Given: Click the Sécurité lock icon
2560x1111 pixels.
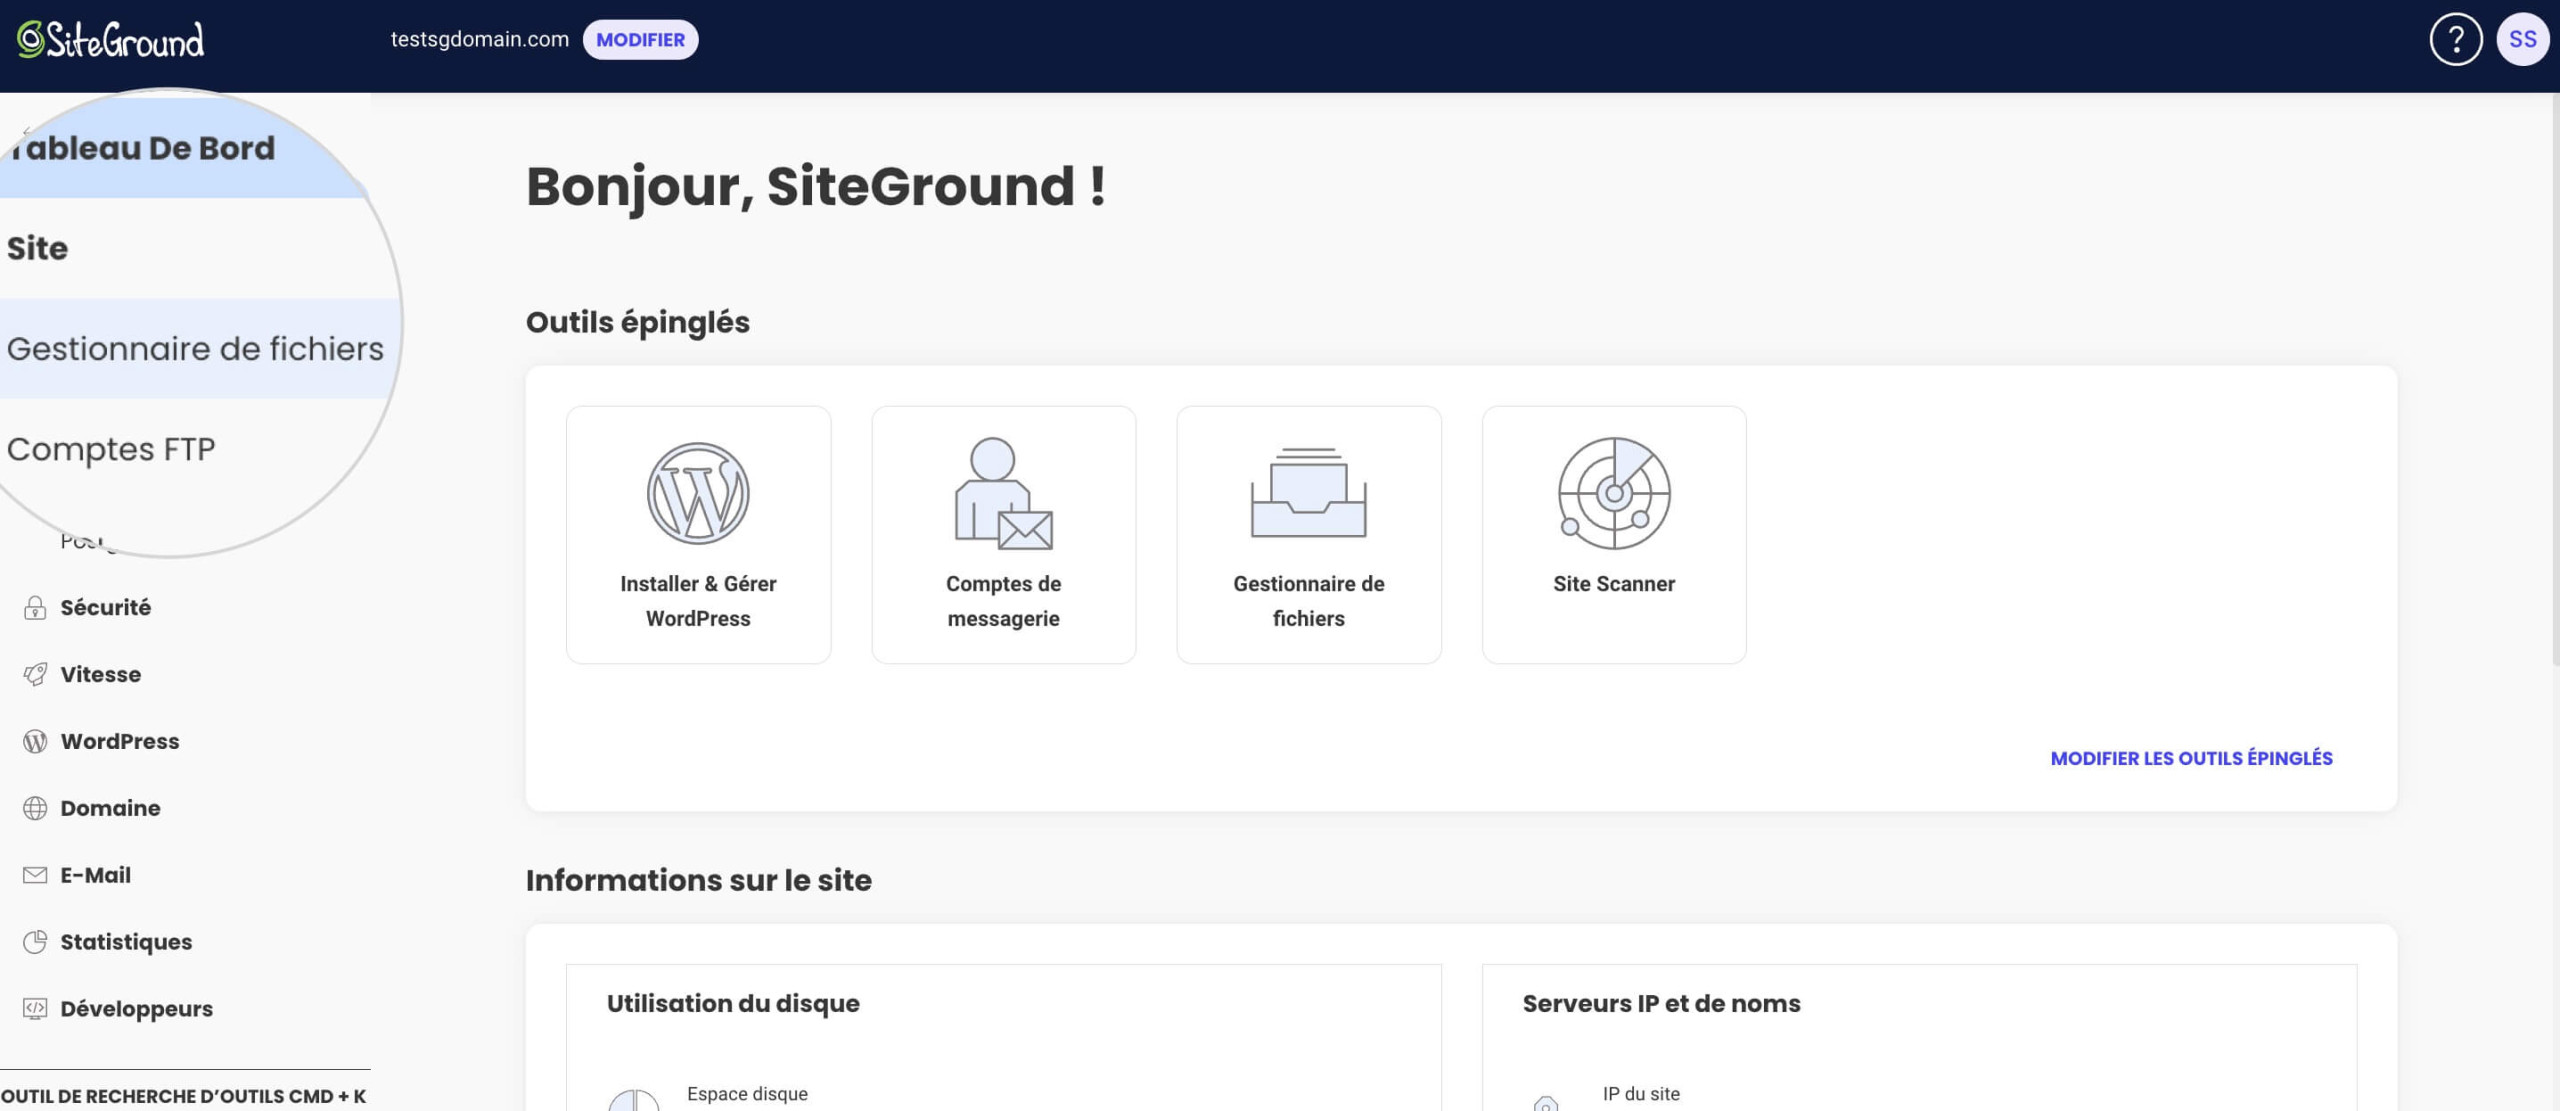Looking at the screenshot, I should click(x=35, y=608).
